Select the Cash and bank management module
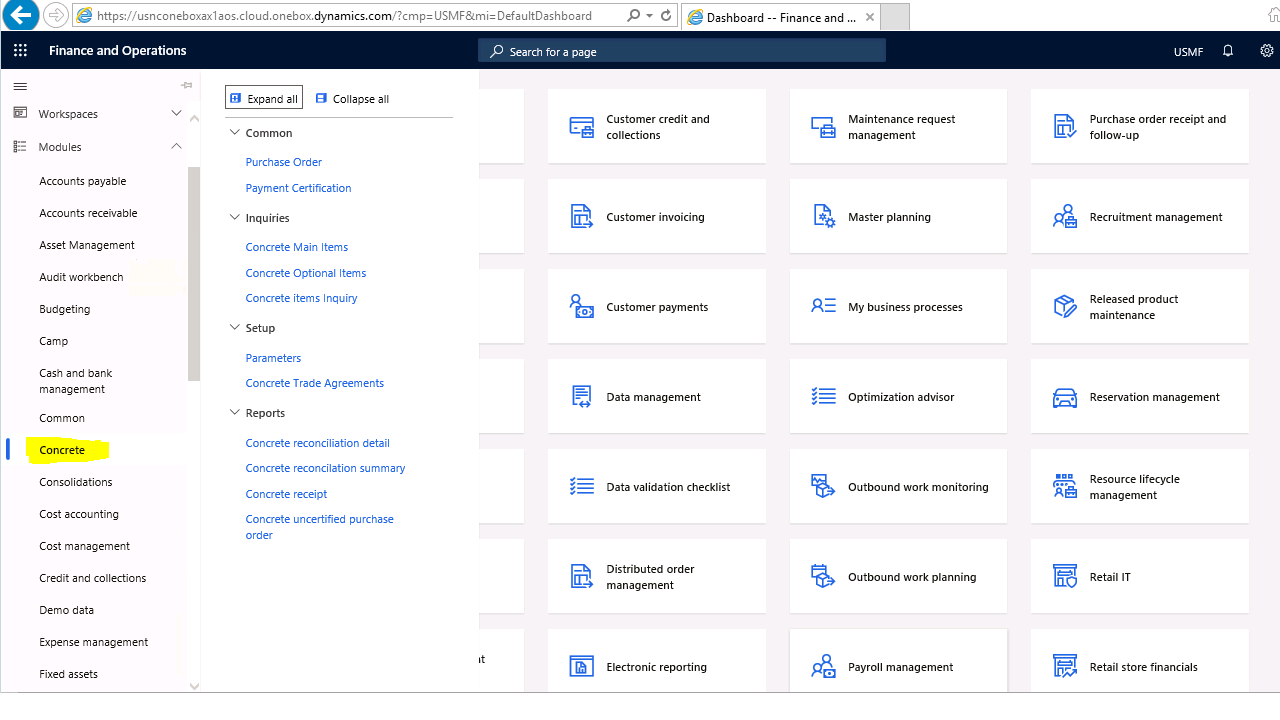Viewport: 1280px width, 720px height. (76, 381)
